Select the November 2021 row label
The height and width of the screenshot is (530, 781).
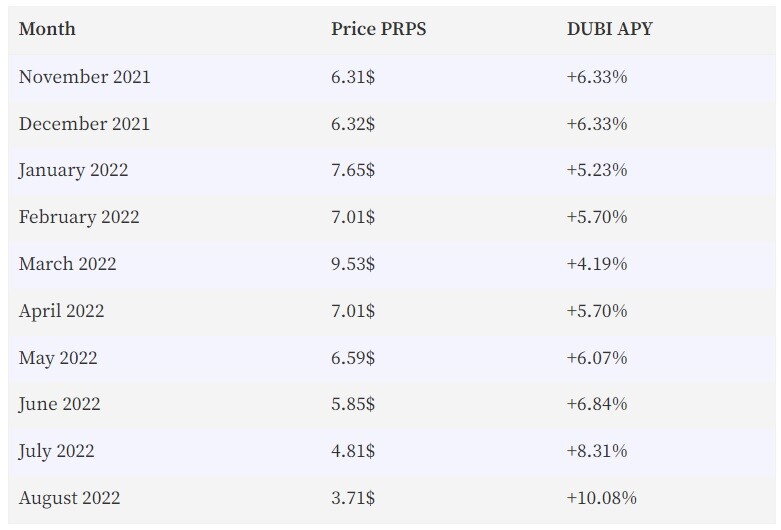[x=85, y=77]
